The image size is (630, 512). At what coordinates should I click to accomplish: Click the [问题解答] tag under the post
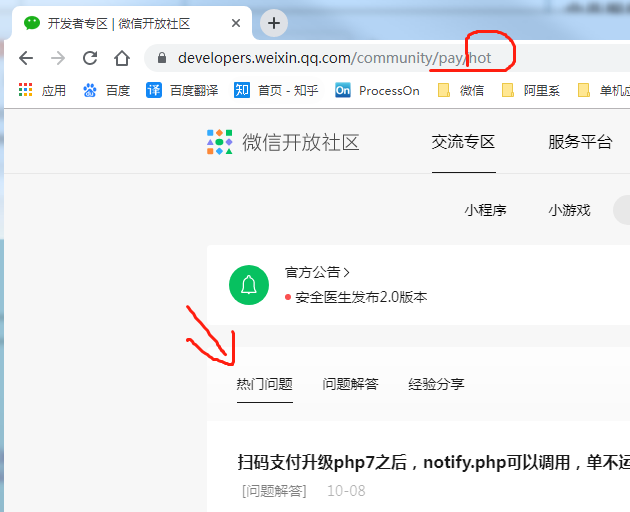click(274, 491)
